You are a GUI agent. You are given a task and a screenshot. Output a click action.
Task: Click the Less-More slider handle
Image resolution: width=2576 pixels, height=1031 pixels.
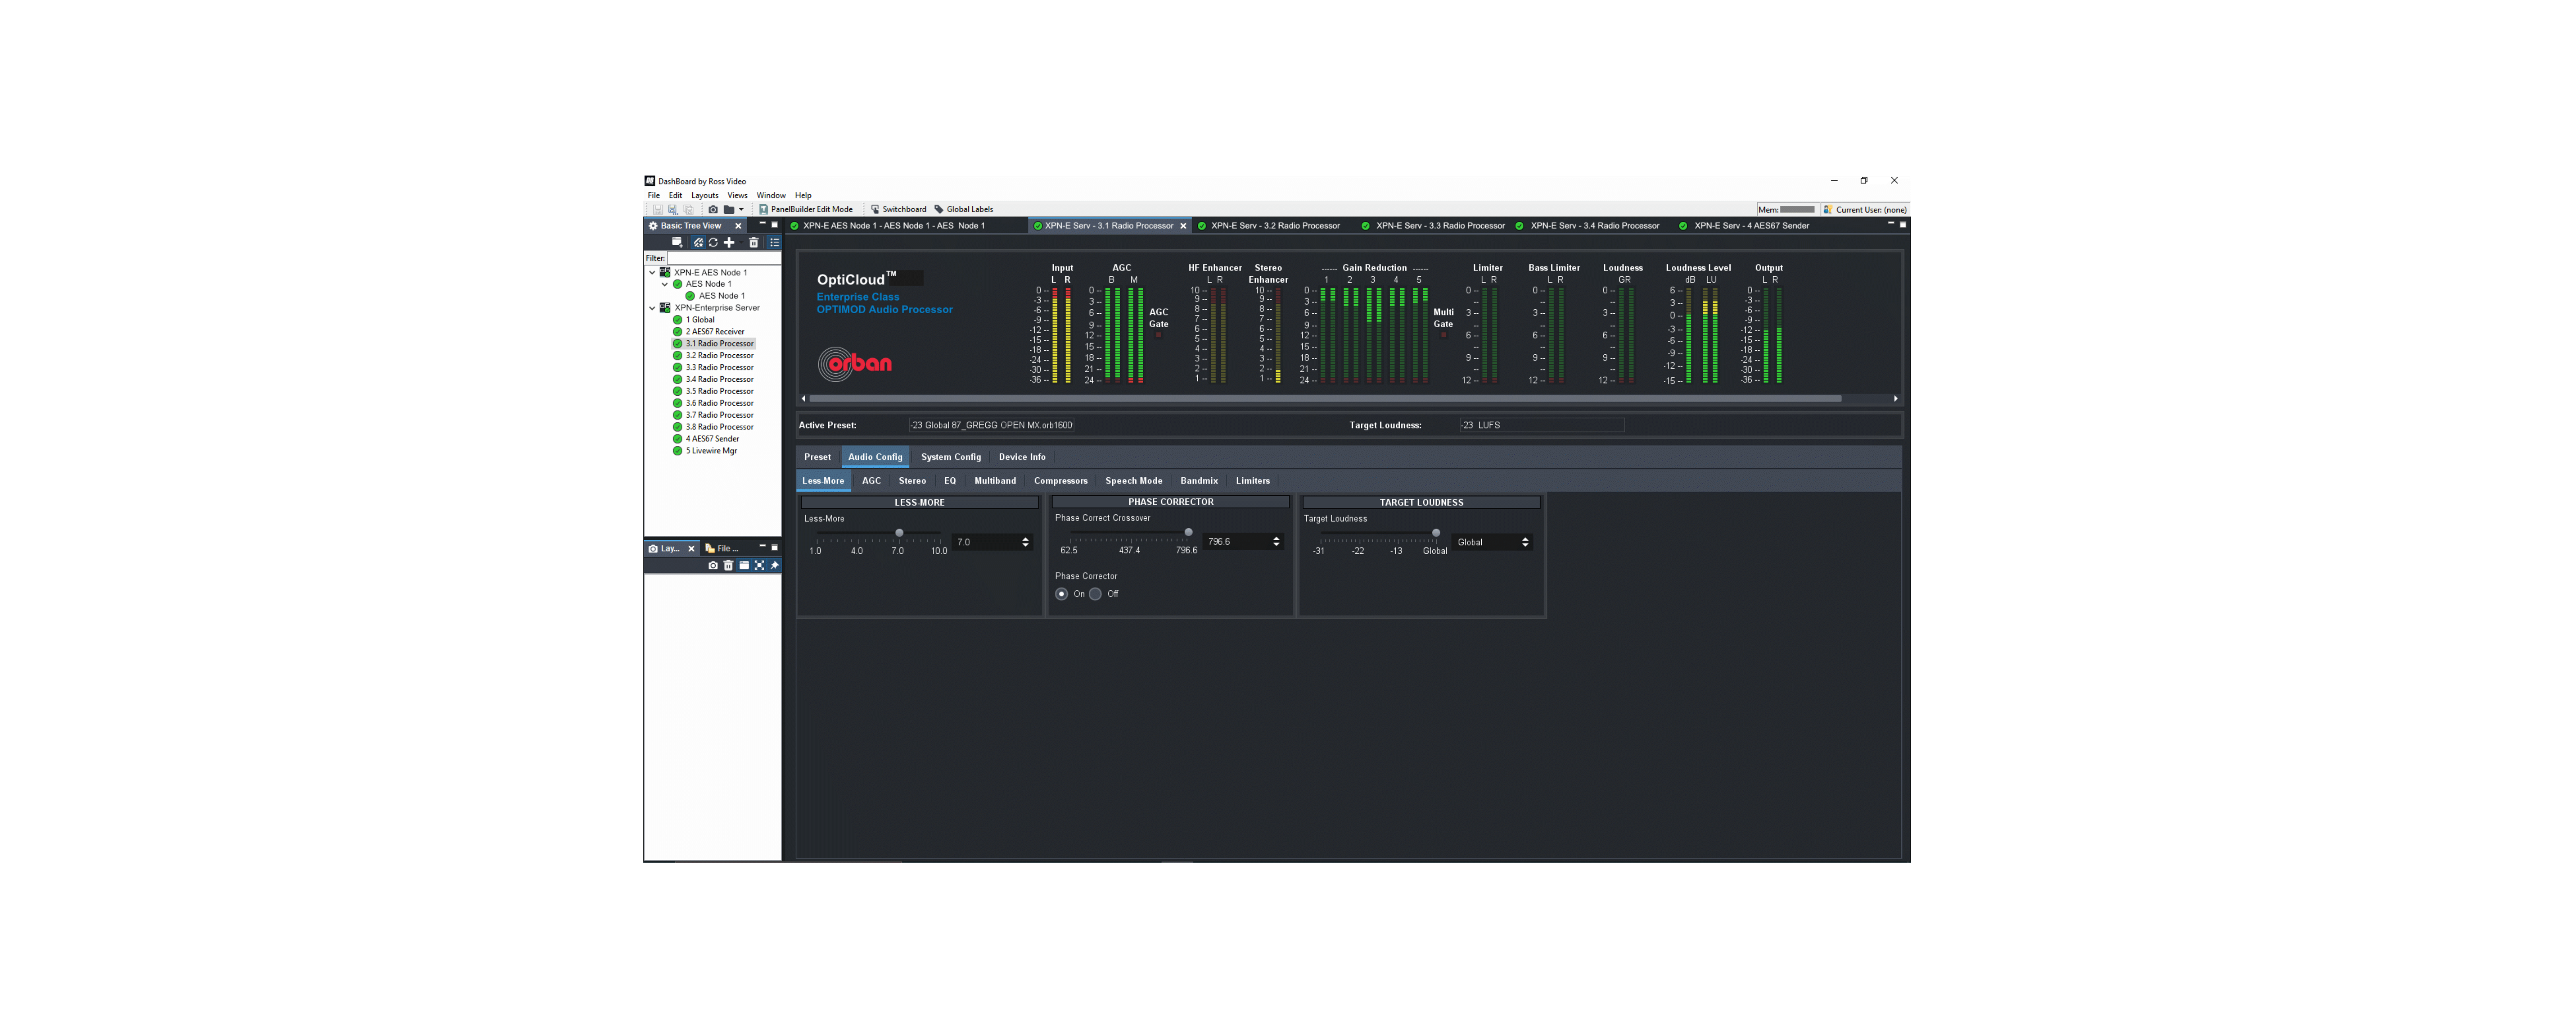899,533
